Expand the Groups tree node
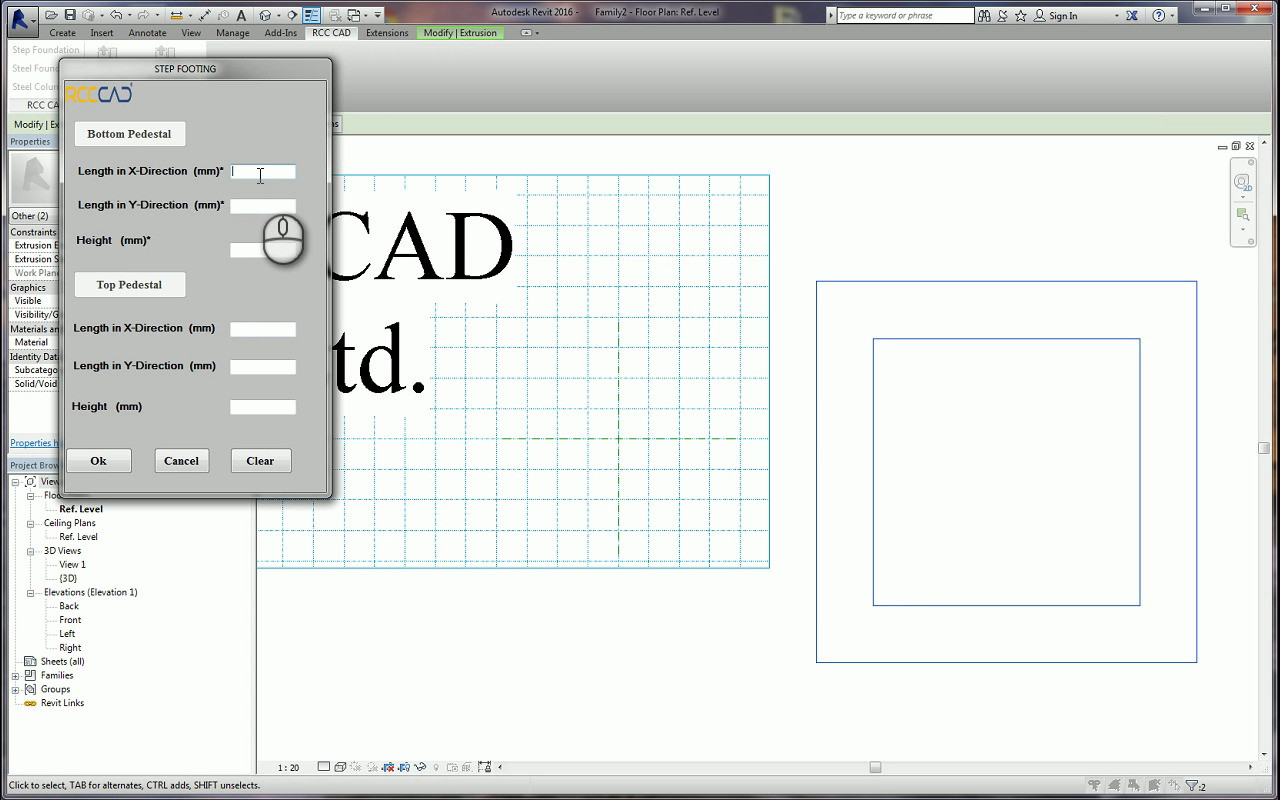 pos(15,690)
